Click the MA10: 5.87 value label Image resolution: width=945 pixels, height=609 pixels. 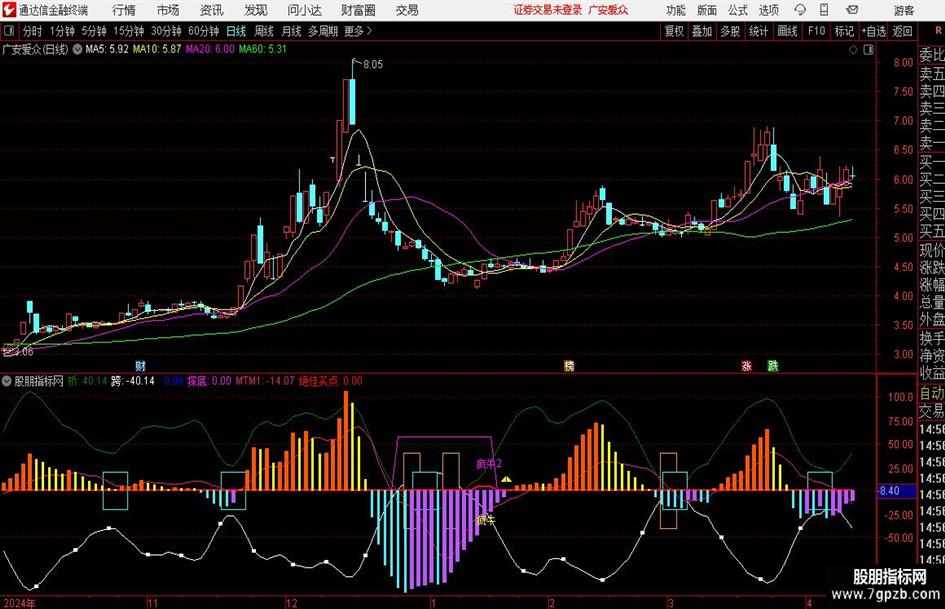click(157, 49)
